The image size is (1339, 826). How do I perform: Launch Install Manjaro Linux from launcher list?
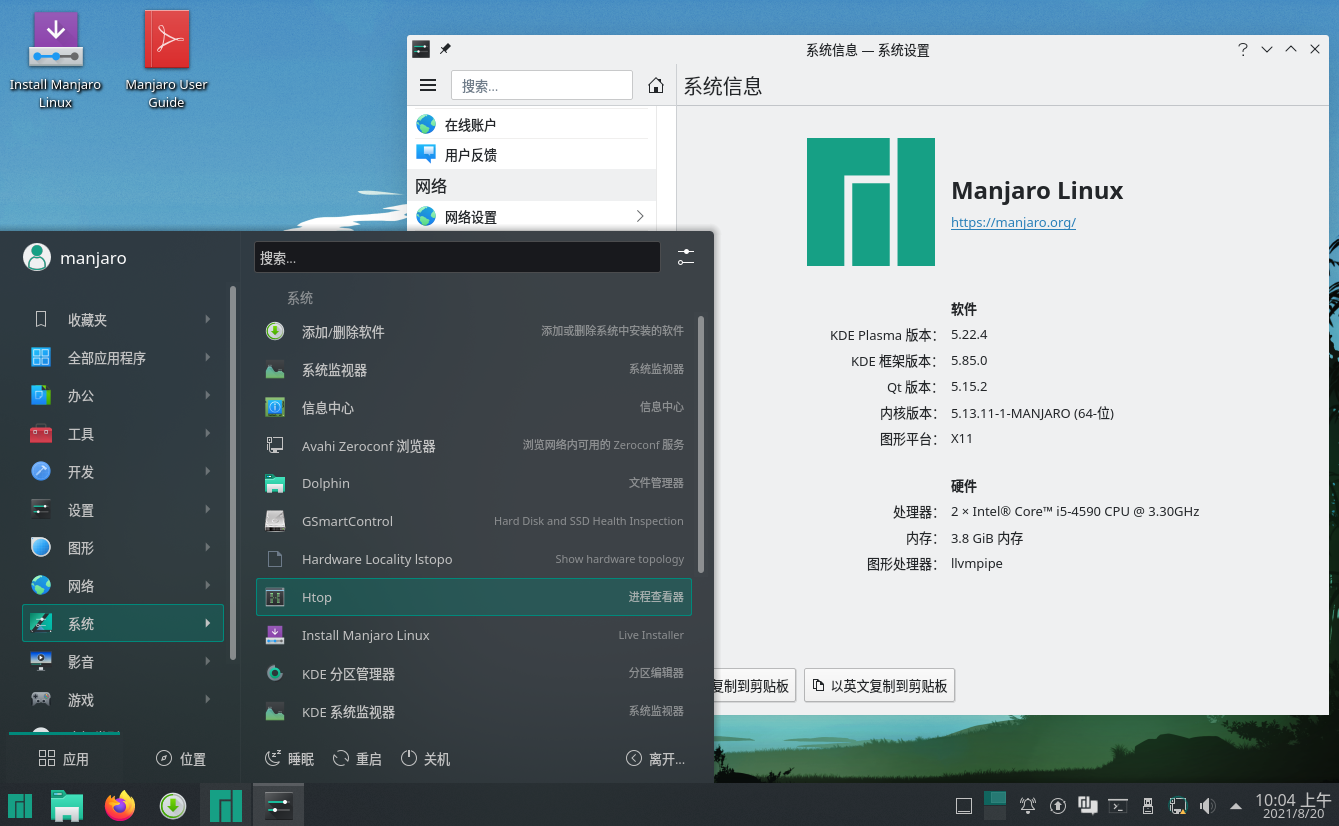(474, 635)
